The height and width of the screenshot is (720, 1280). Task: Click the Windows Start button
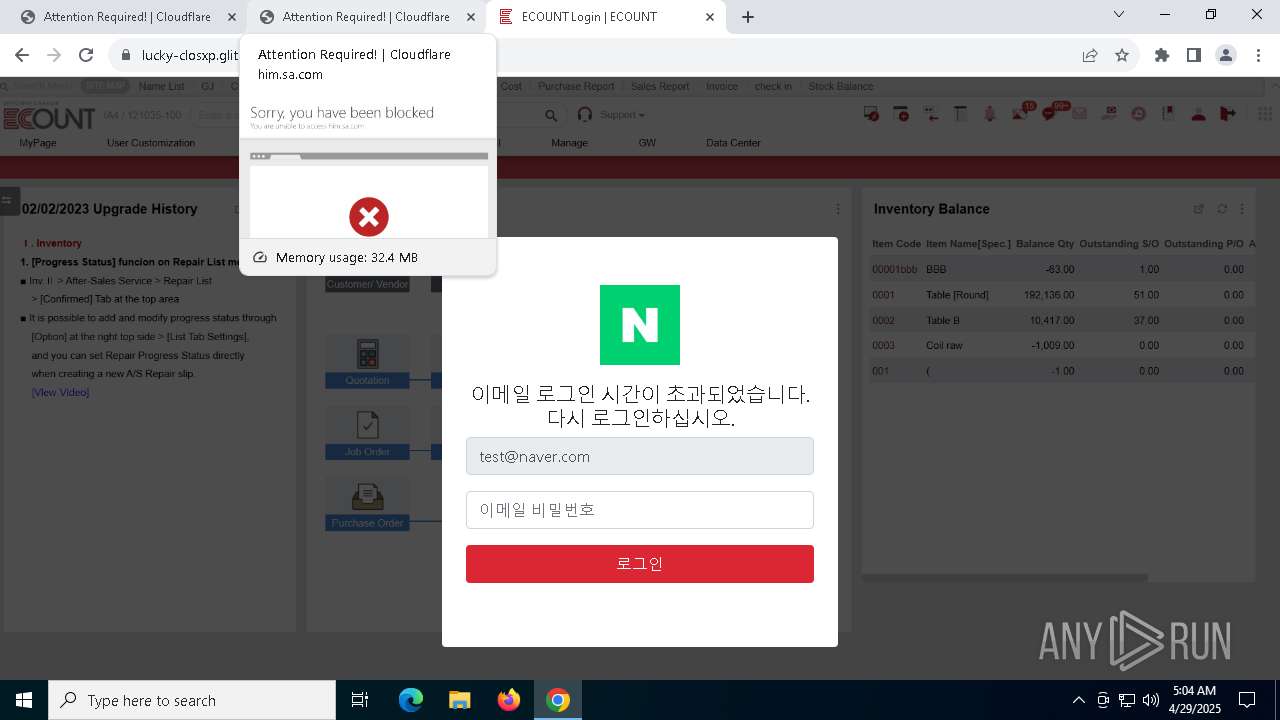(x=24, y=700)
